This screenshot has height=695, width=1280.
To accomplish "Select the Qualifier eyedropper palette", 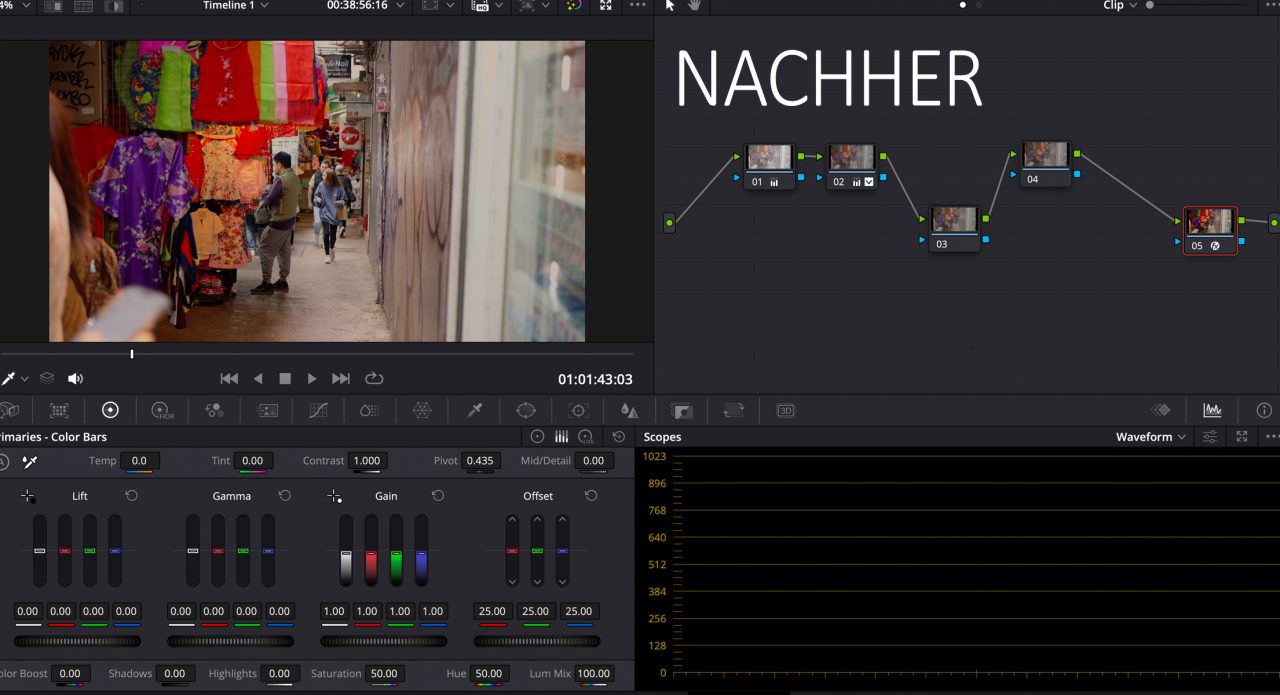I will point(475,410).
